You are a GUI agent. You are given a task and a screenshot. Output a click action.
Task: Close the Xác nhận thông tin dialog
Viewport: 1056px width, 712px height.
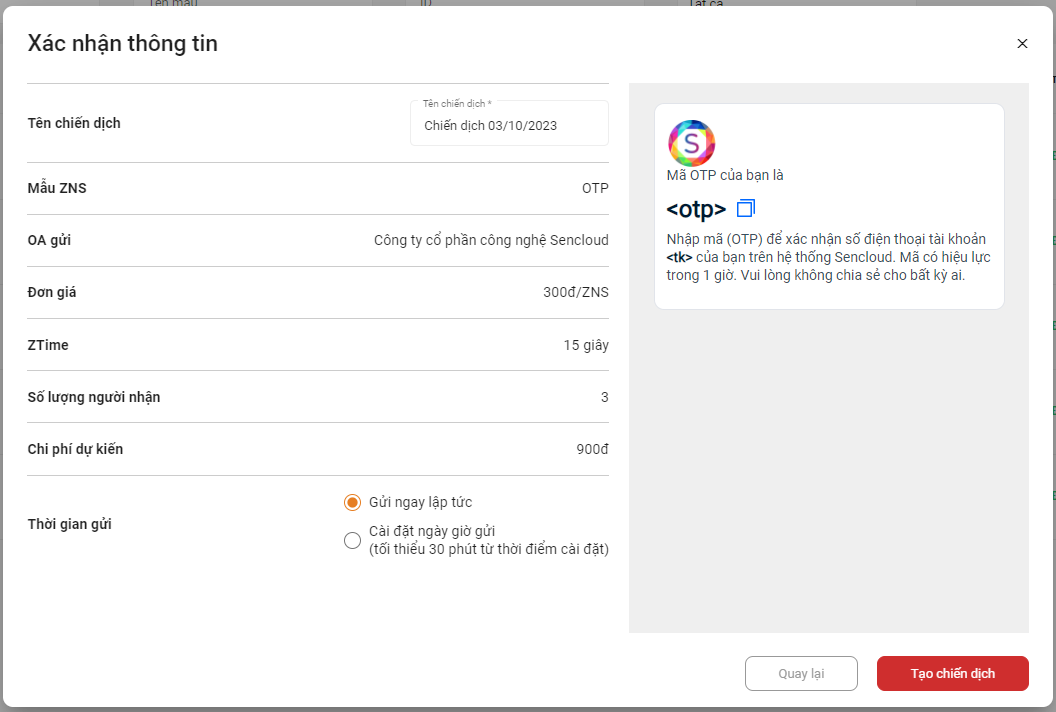click(1022, 44)
